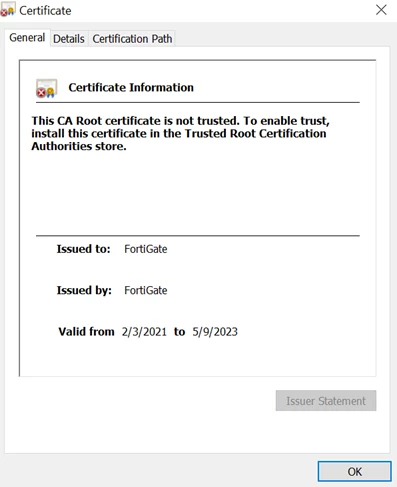This screenshot has height=487, width=397.
Task: Click the certificate icon in the title bar
Action: pyautogui.click(x=8, y=10)
